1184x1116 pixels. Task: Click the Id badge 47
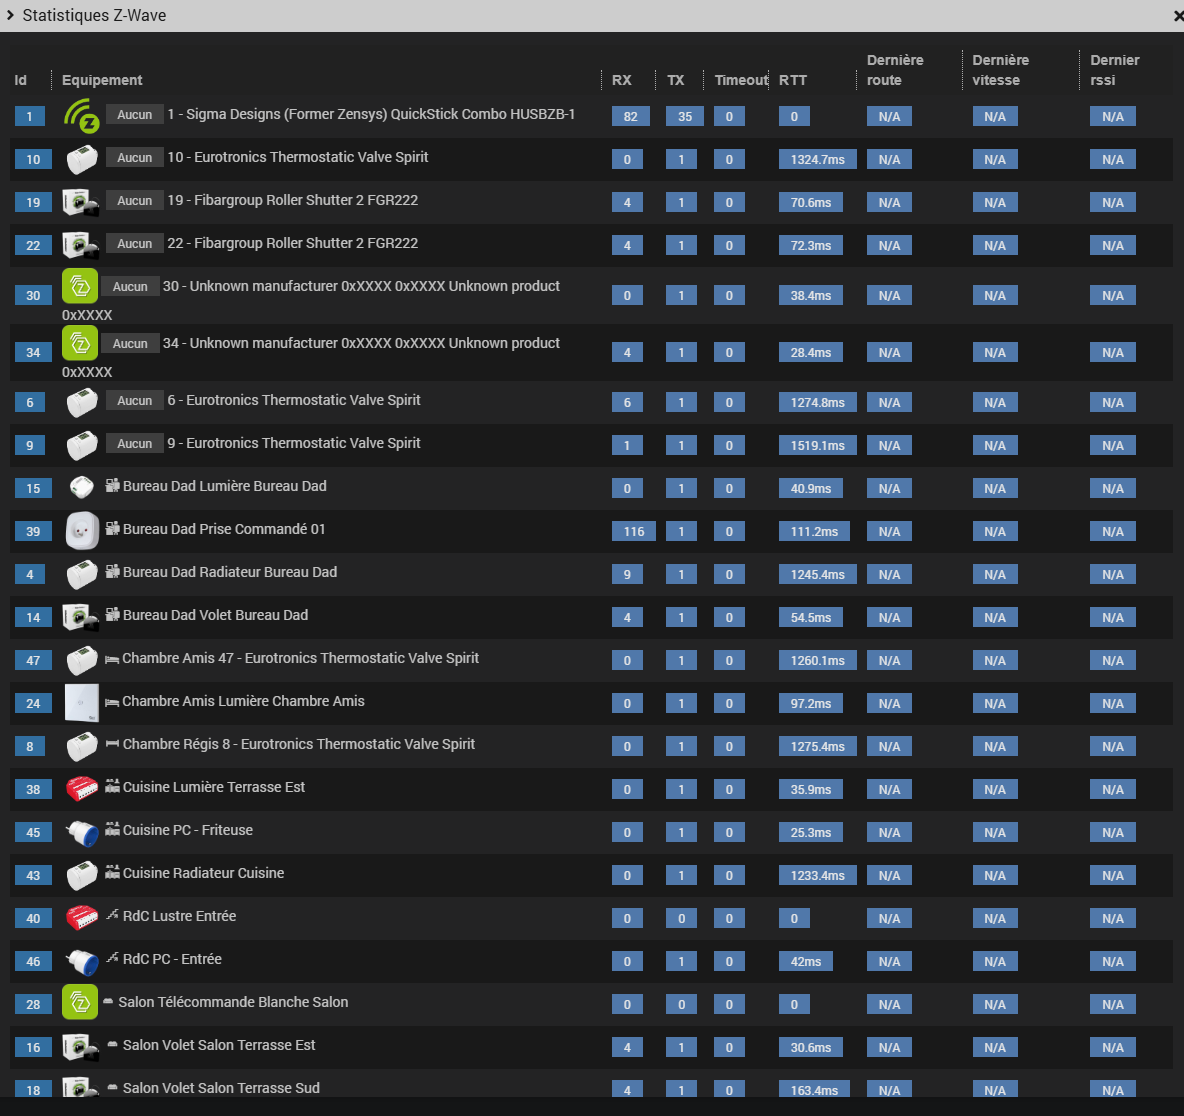coord(33,661)
